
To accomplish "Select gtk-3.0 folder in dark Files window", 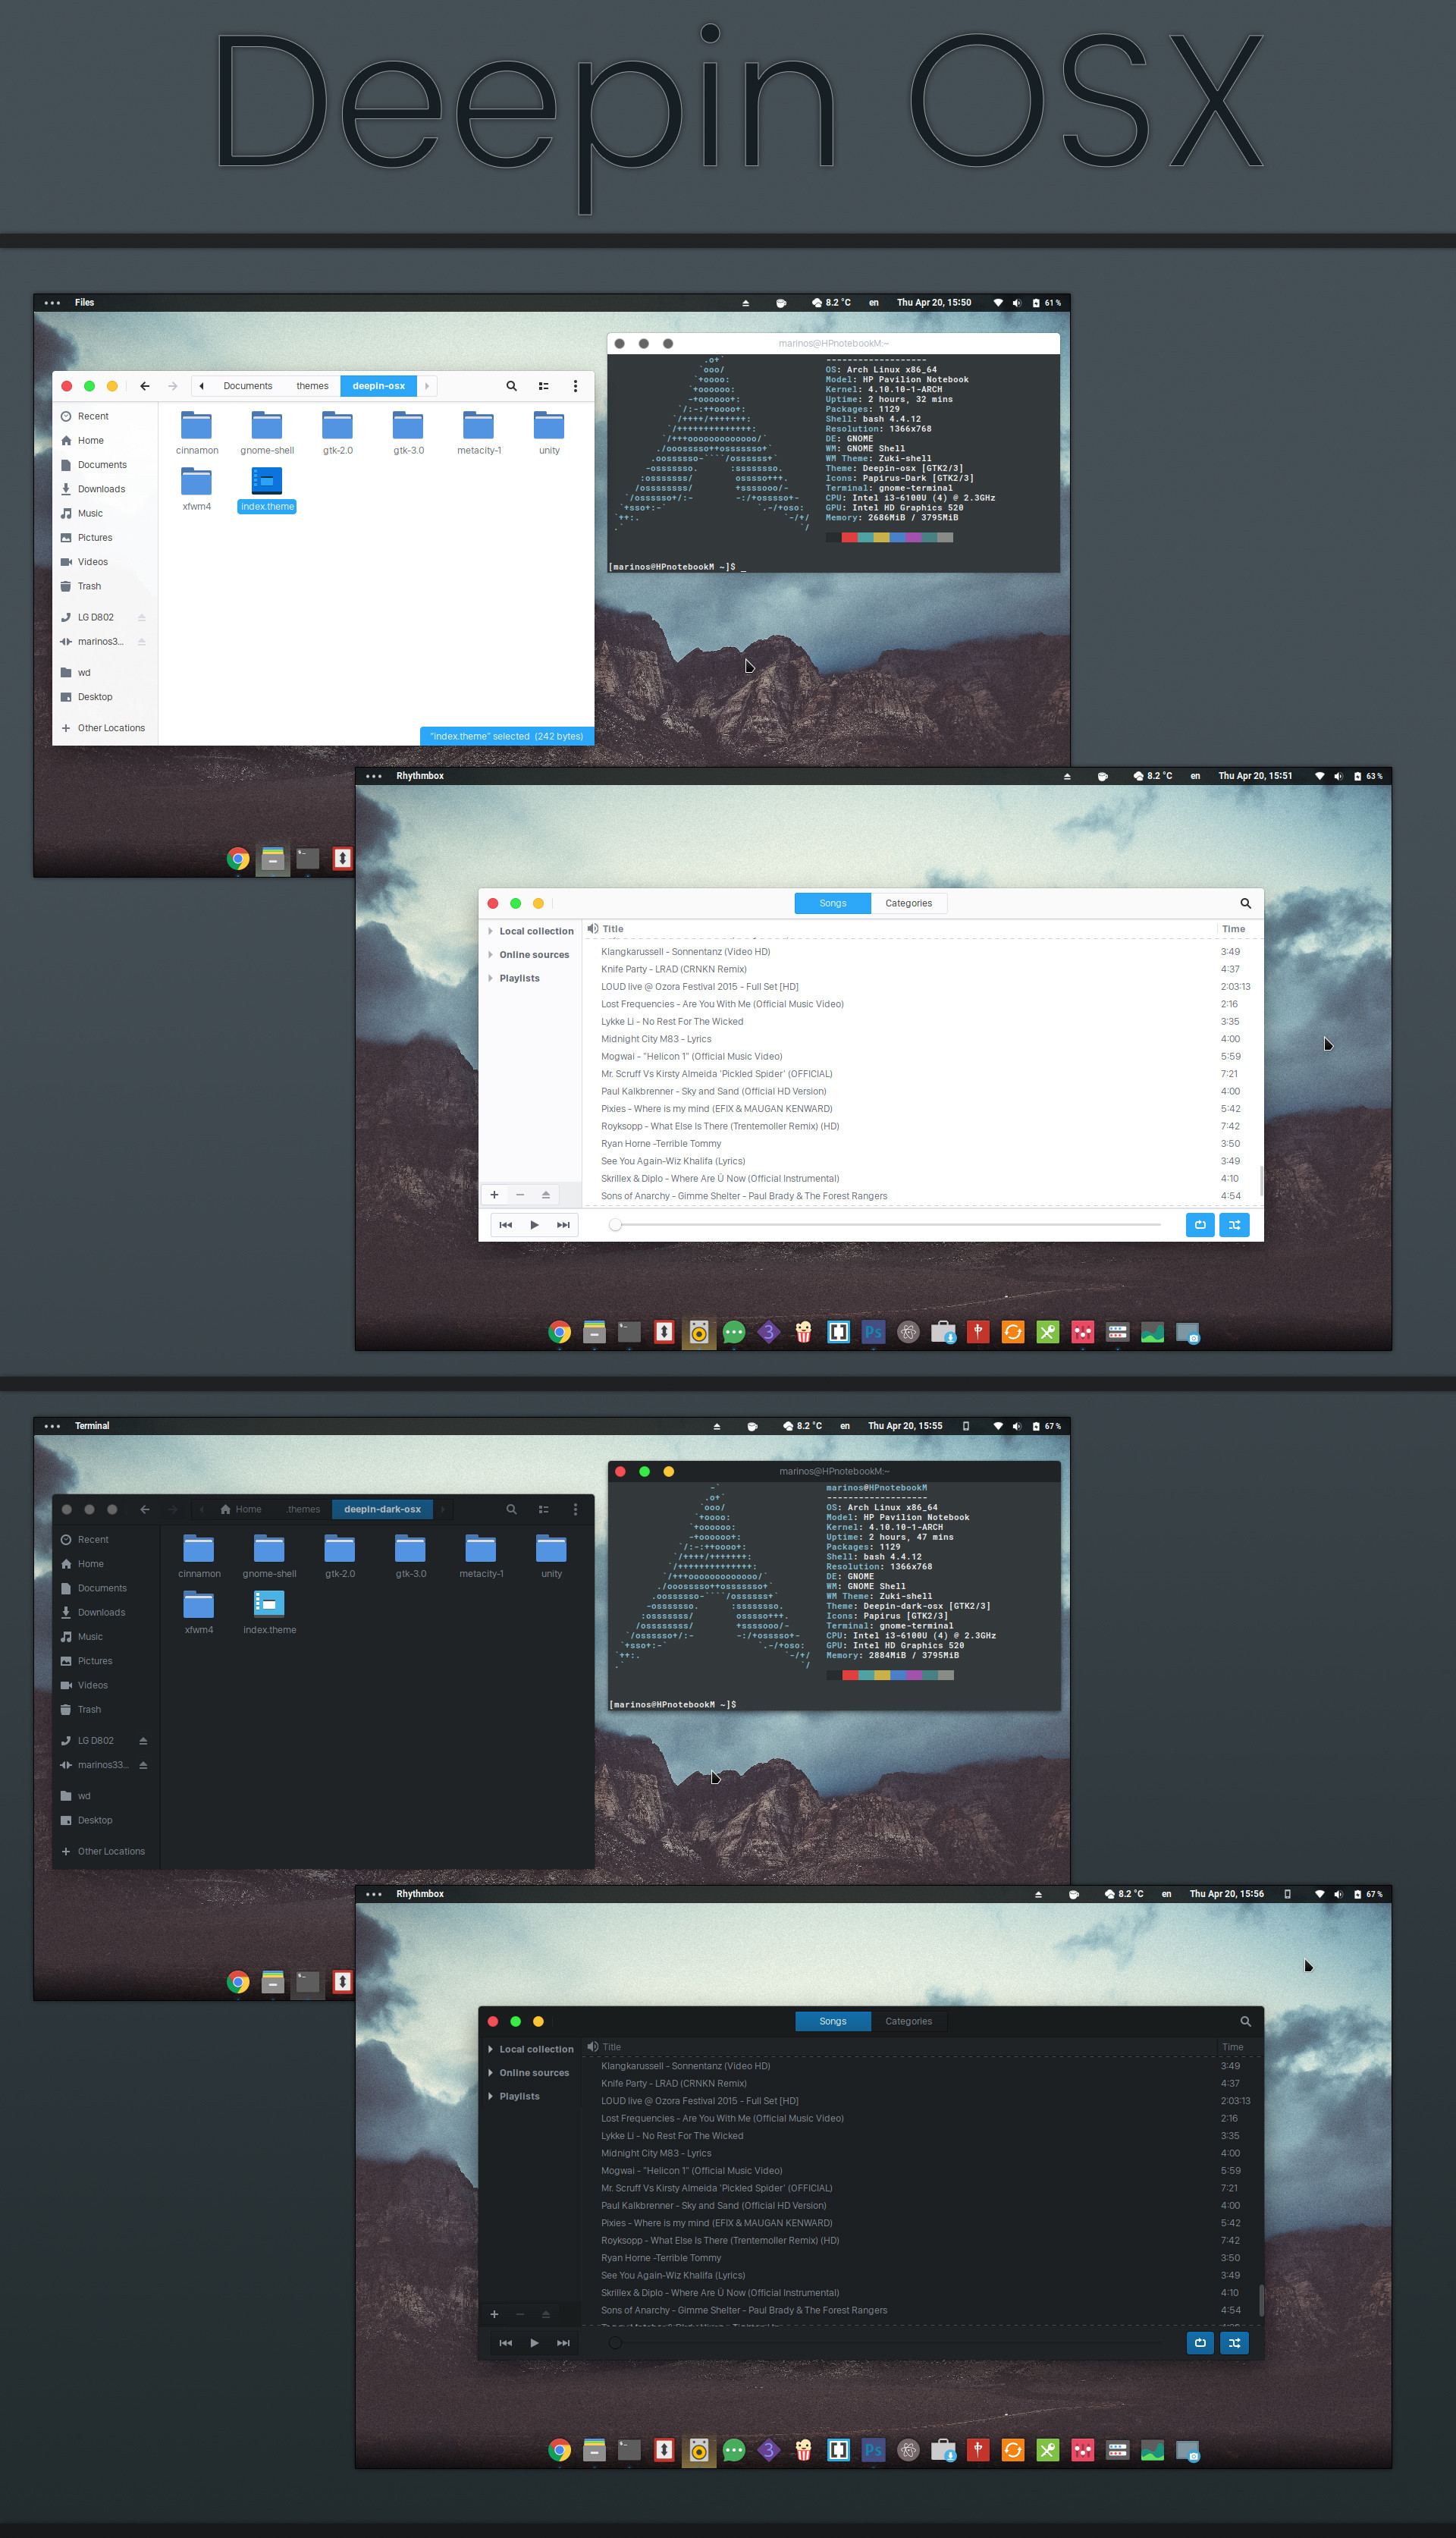I will (x=410, y=1557).
